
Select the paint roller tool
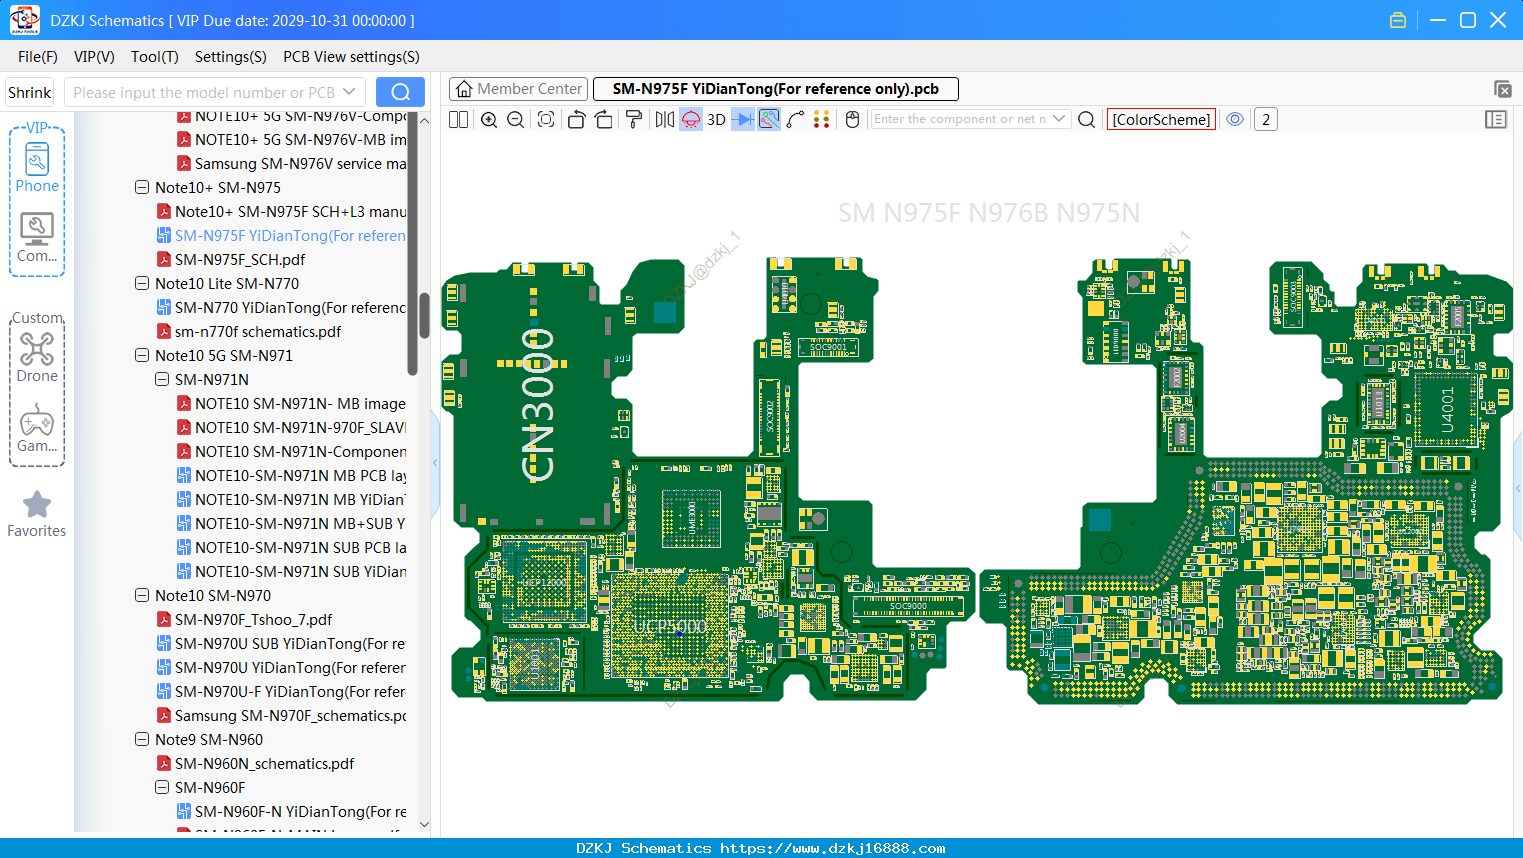point(634,119)
